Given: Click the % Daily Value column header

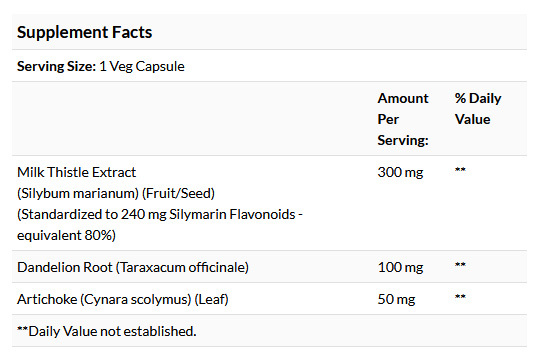Looking at the screenshot, I should [x=478, y=109].
